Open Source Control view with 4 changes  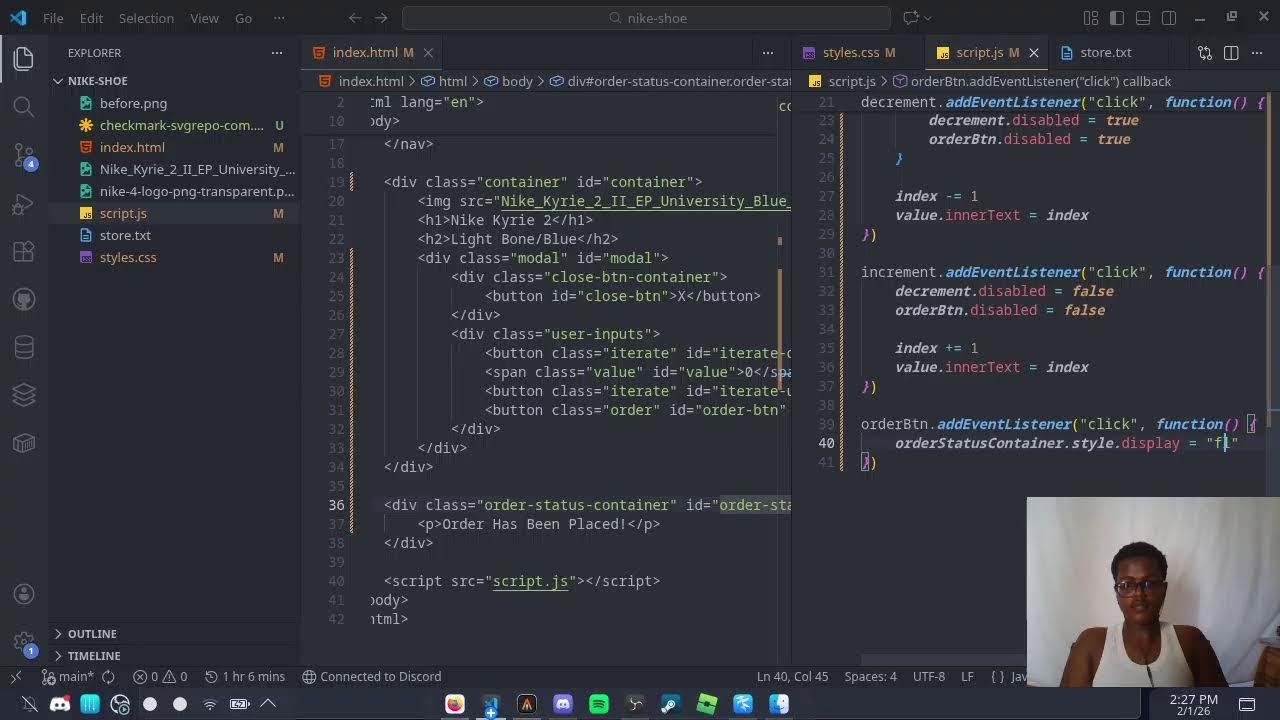coord(24,155)
